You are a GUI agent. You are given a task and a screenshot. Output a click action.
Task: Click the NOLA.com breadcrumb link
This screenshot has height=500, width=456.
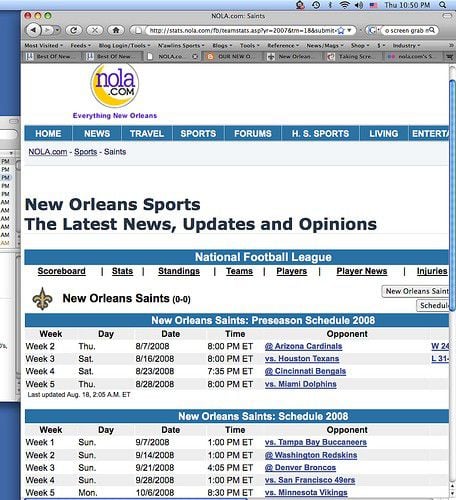point(48,152)
